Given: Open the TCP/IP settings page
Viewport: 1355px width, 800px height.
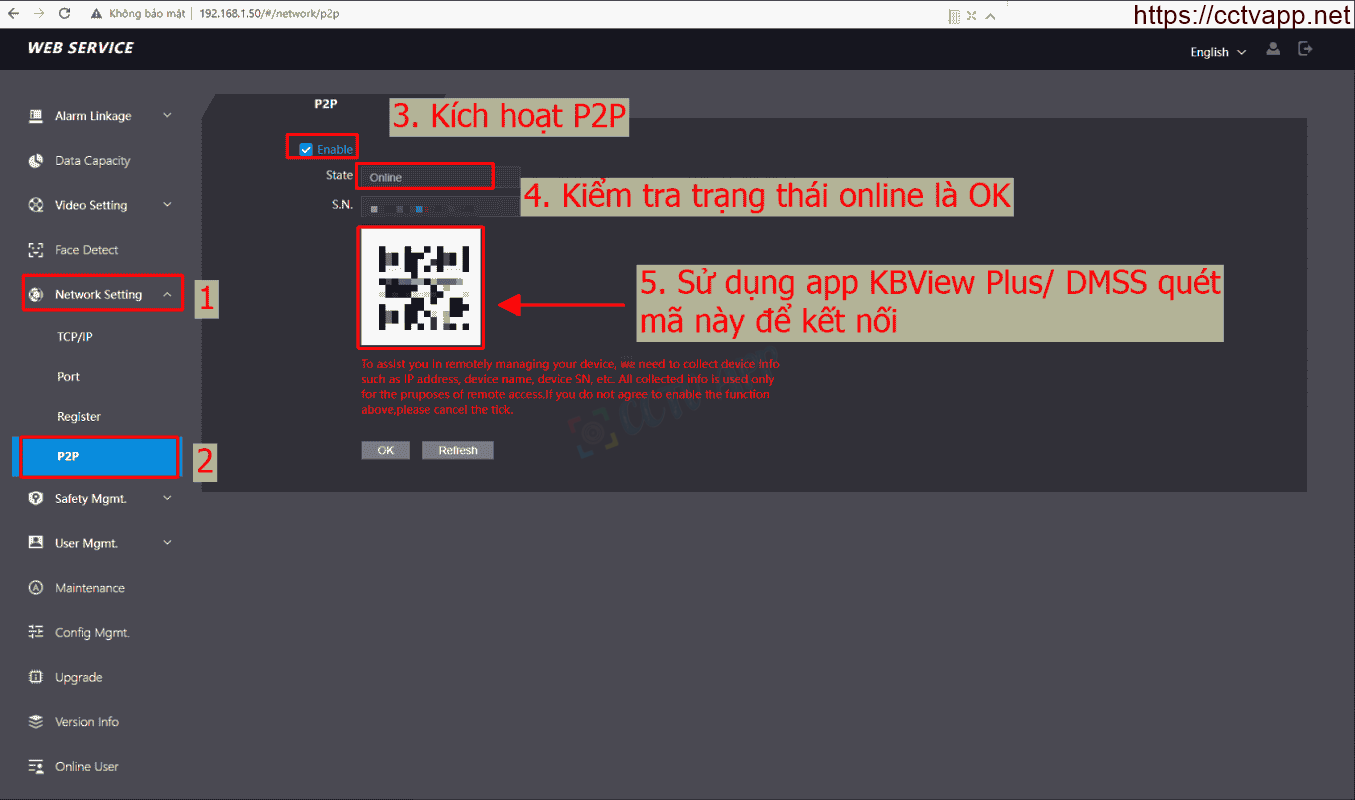Looking at the screenshot, I should point(75,337).
